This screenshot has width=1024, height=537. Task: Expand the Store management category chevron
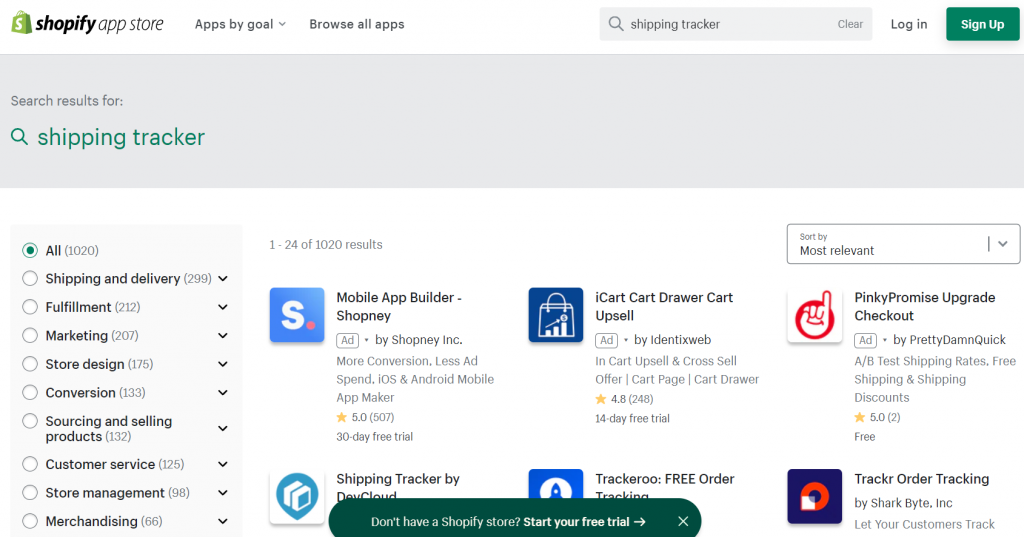click(x=223, y=493)
